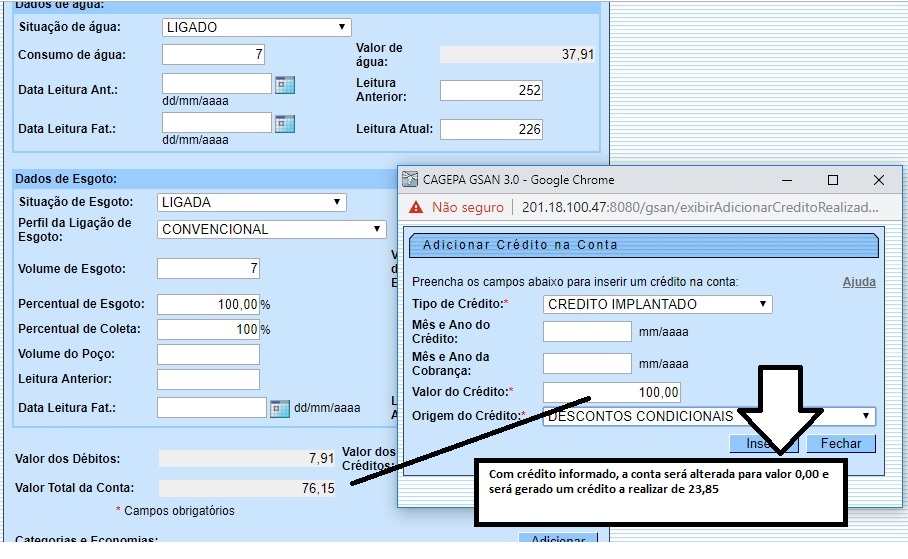Click the Percentual de Coleta field
This screenshot has width=908, height=559.
point(208,329)
